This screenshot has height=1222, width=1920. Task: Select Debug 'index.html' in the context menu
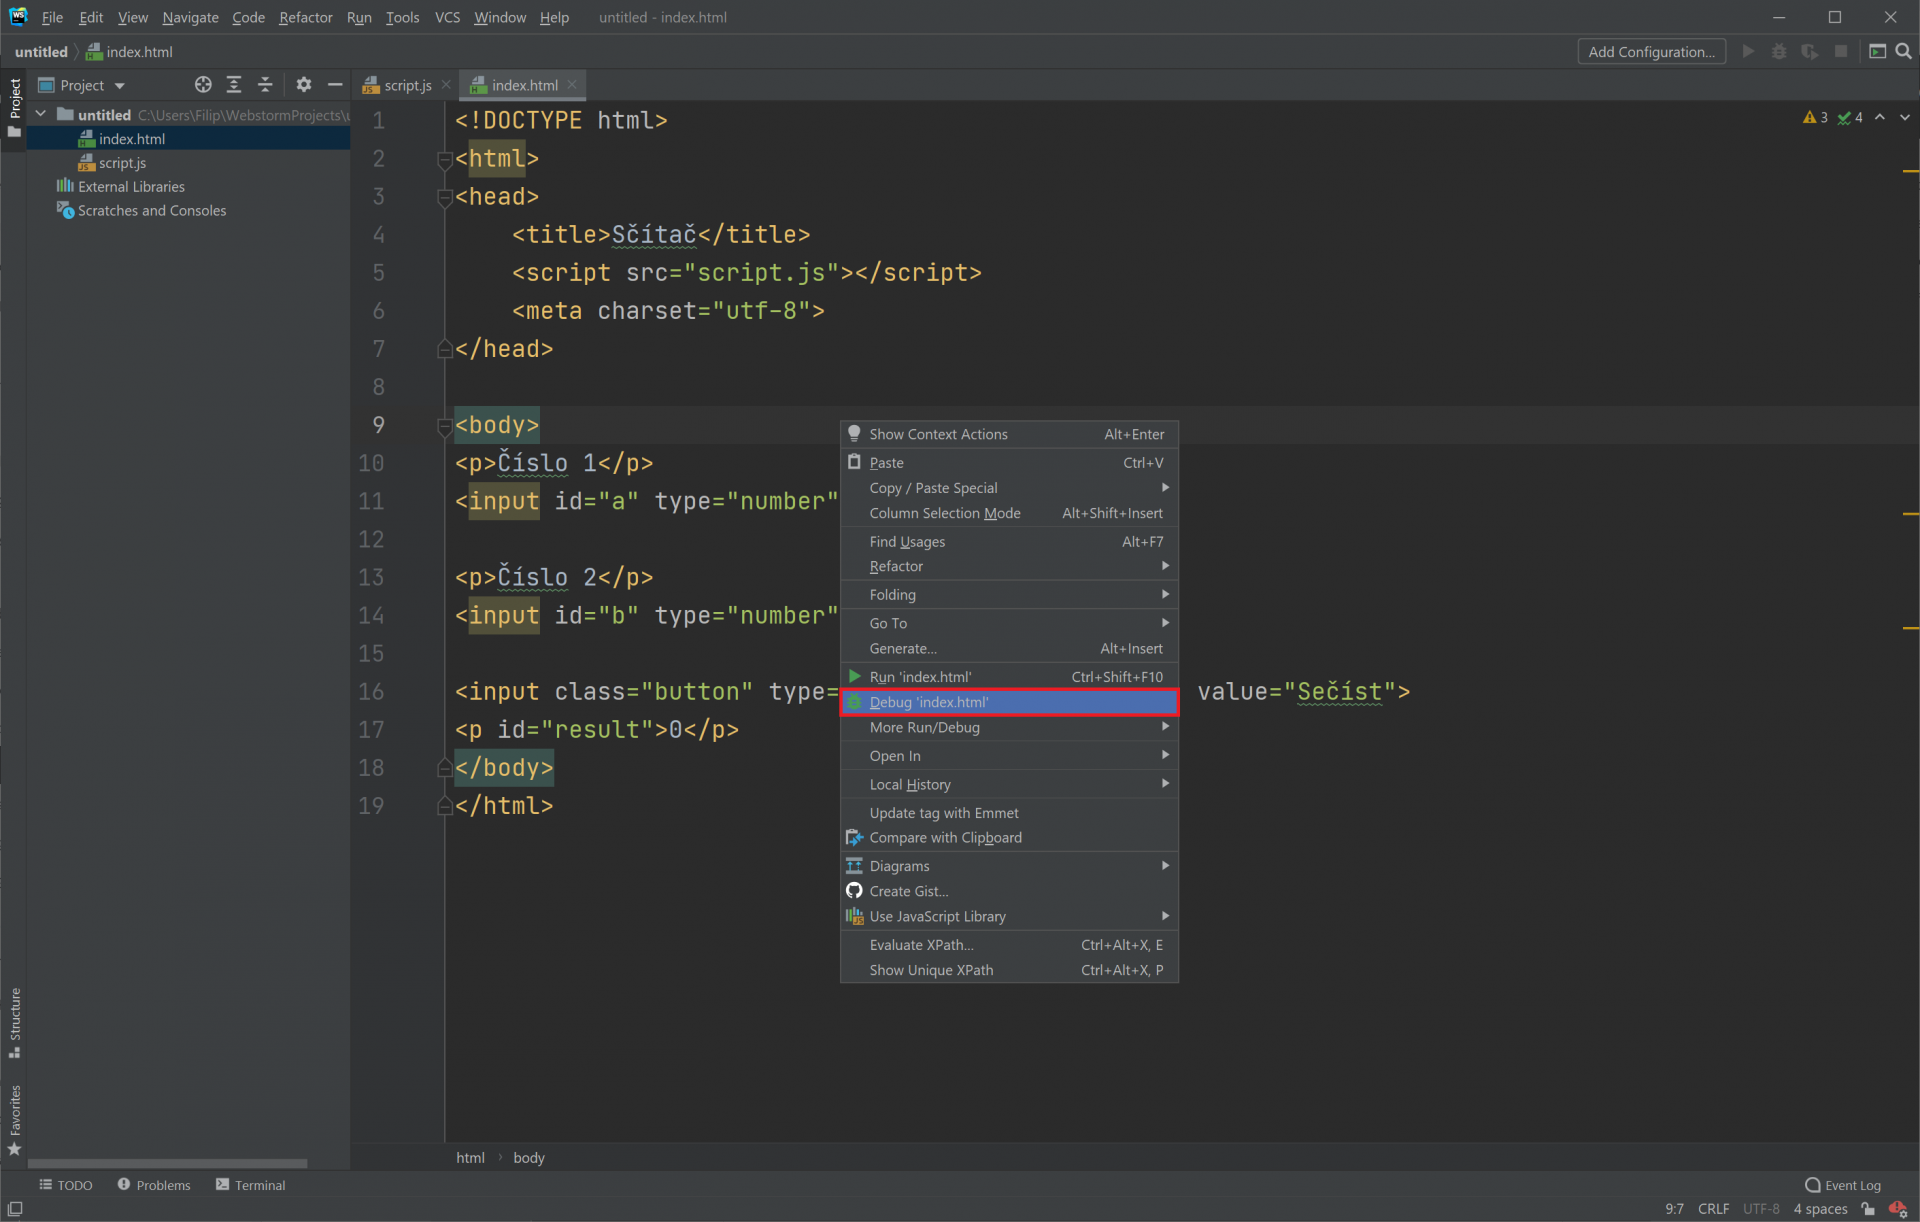coord(1009,702)
